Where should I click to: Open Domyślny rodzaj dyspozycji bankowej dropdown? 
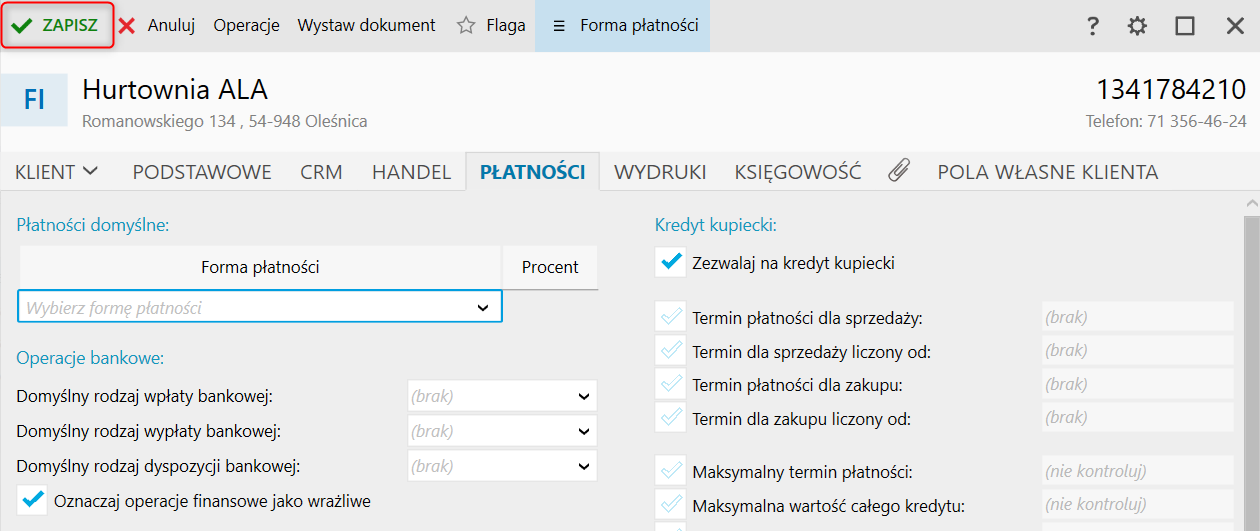tap(584, 466)
